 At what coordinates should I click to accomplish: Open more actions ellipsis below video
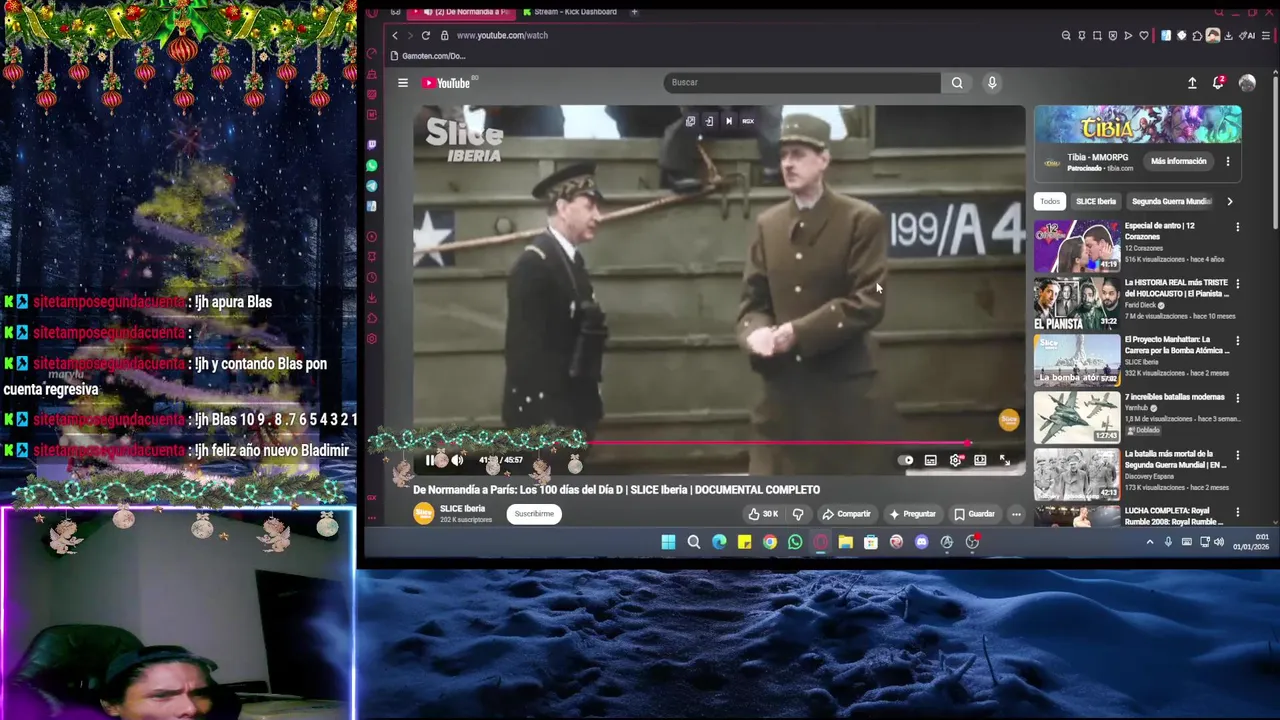(1016, 514)
